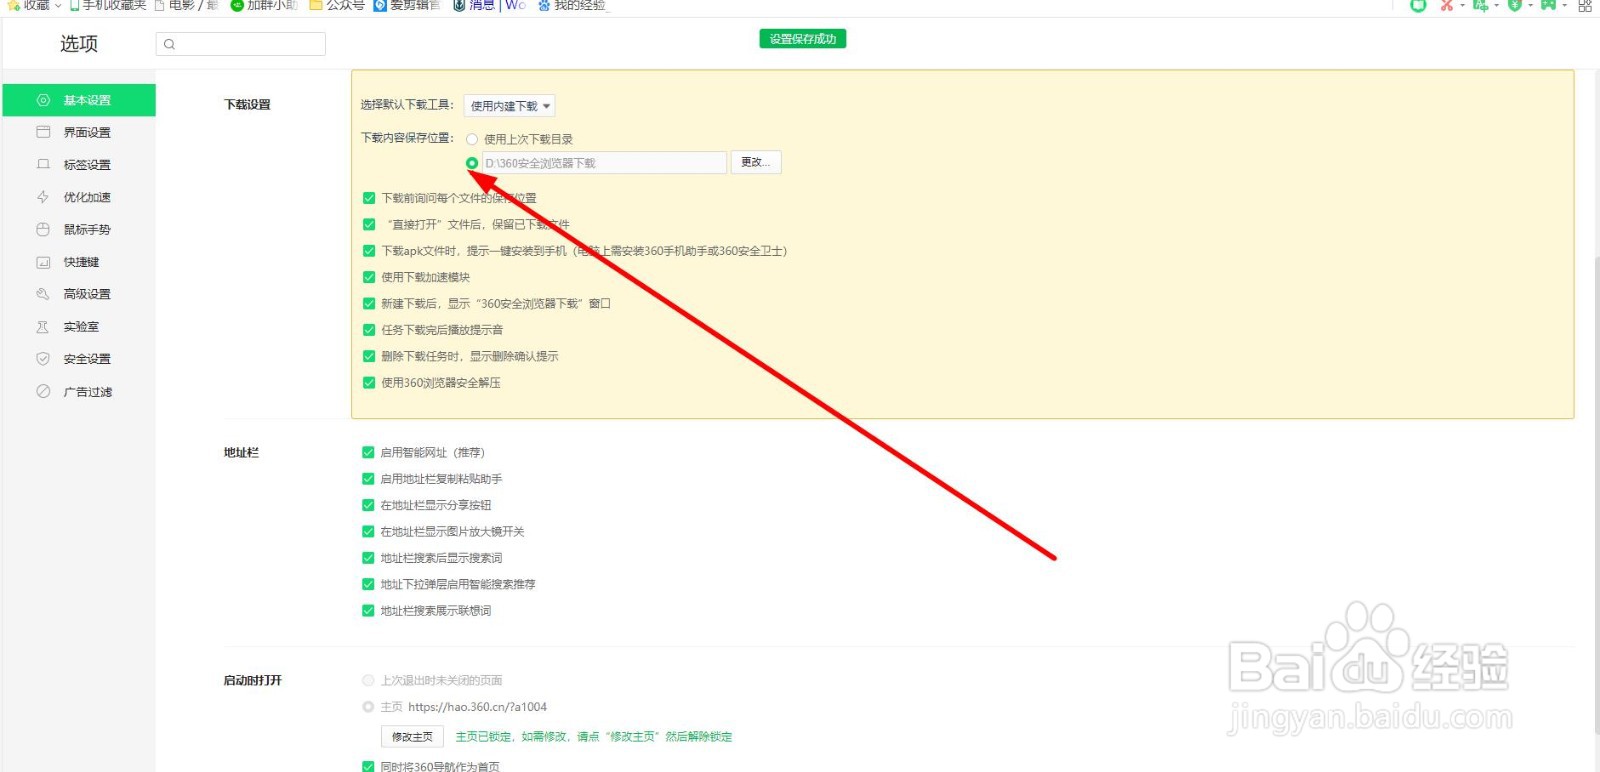Image resolution: width=1600 pixels, height=772 pixels.
Task: Open the 电影 bookmark
Action: 186,5
